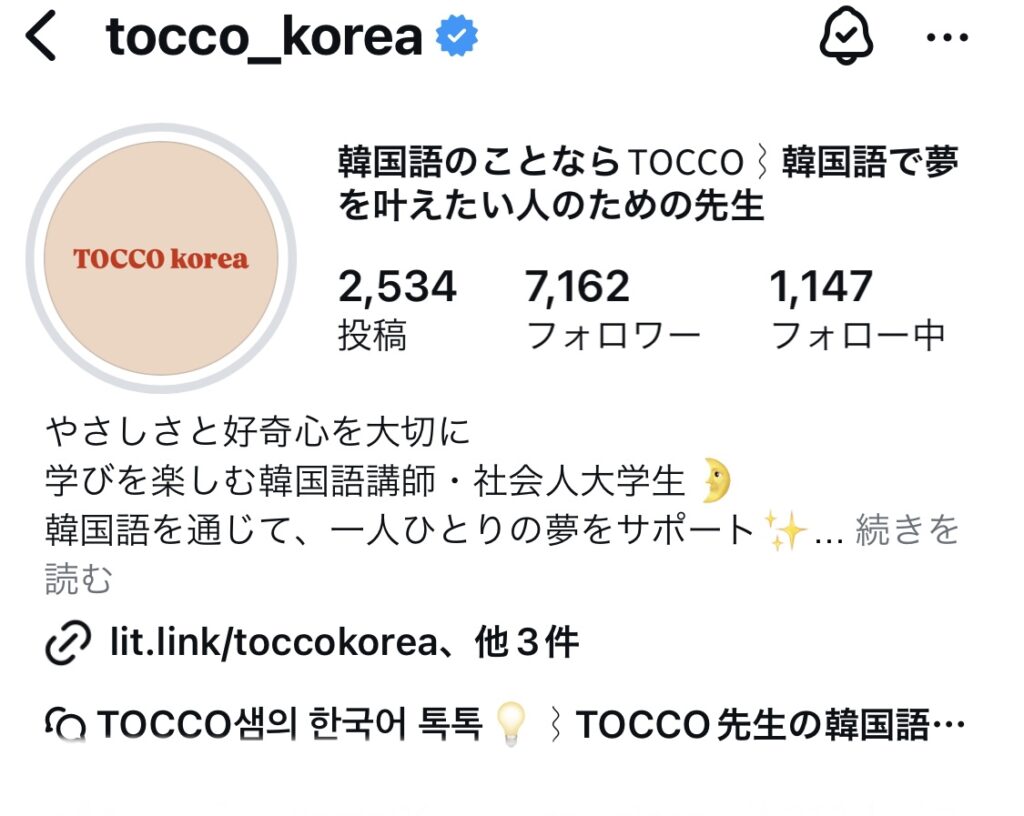Tap the back arrow icon

(x=41, y=39)
